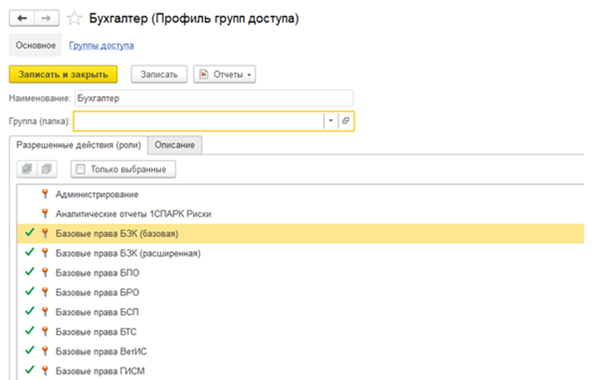
Task: Uncheck the Базовые права ВетИС checkmark
Action: click(x=30, y=350)
